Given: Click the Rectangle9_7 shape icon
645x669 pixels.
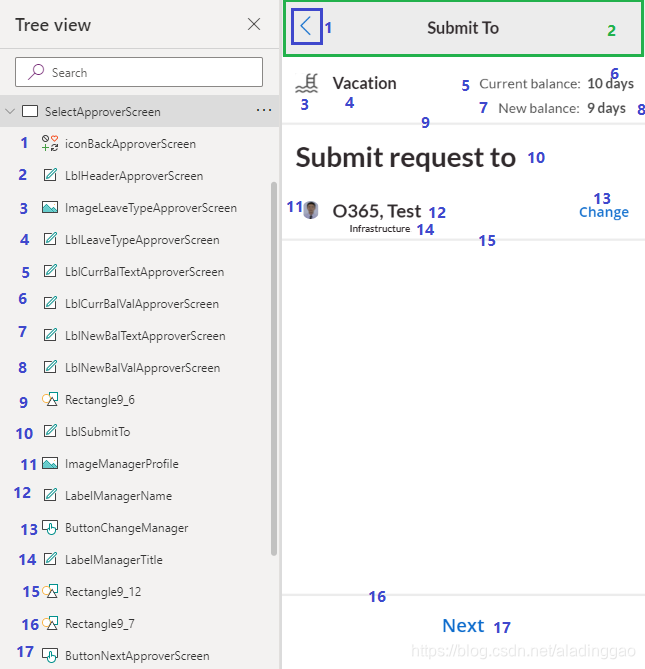Looking at the screenshot, I should [x=50, y=623].
